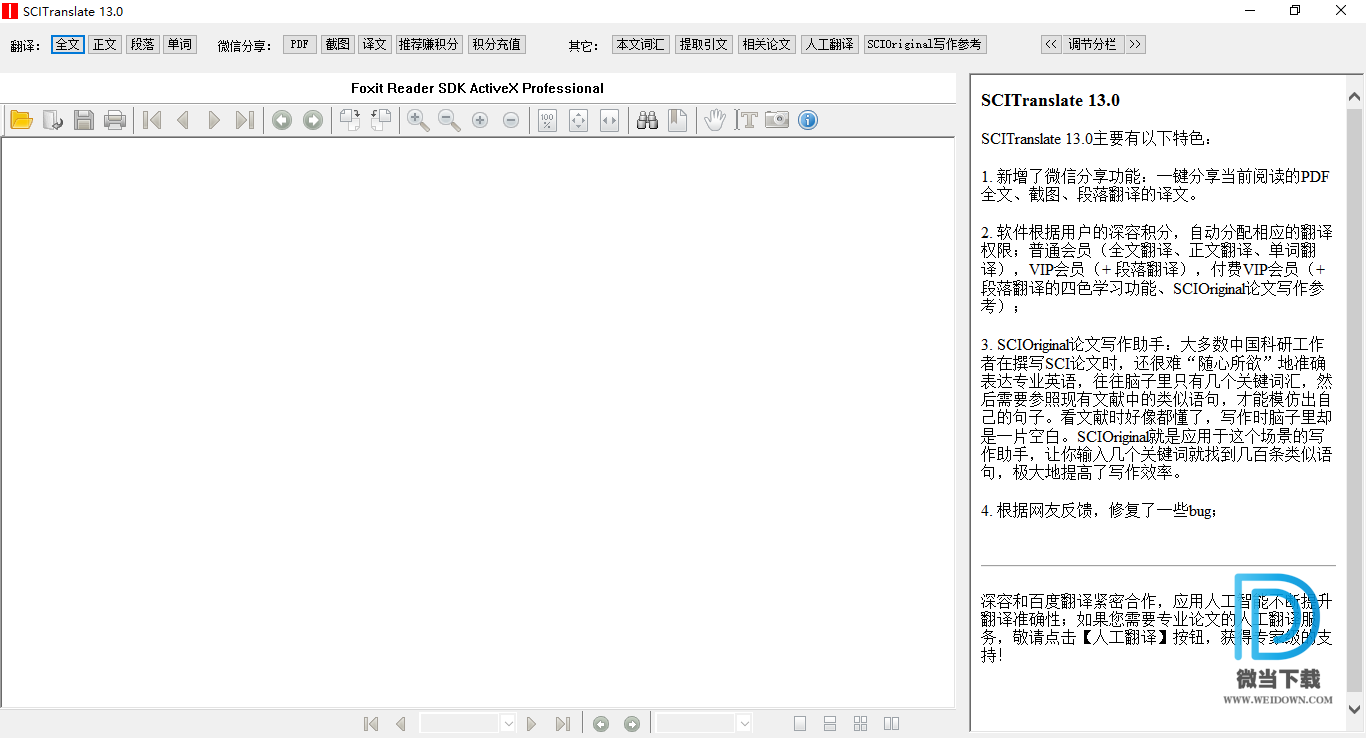1366x738 pixels.
Task: Switch to four-page grid layout icon
Action: tap(861, 723)
